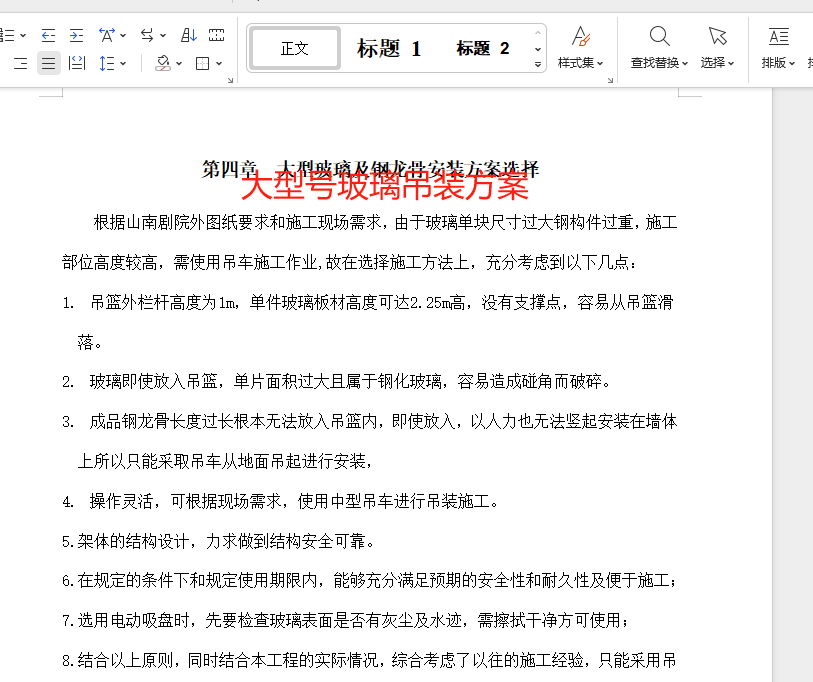The height and width of the screenshot is (682, 813).
Task: Open the Chinese layout character-scaling tool
Action: pos(107,35)
